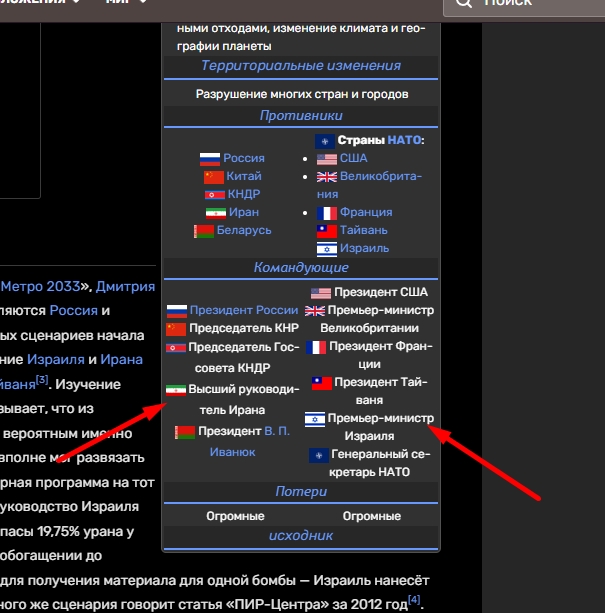Open the НАТО link in header
Viewport: 605px width, 613px height.
point(405,140)
